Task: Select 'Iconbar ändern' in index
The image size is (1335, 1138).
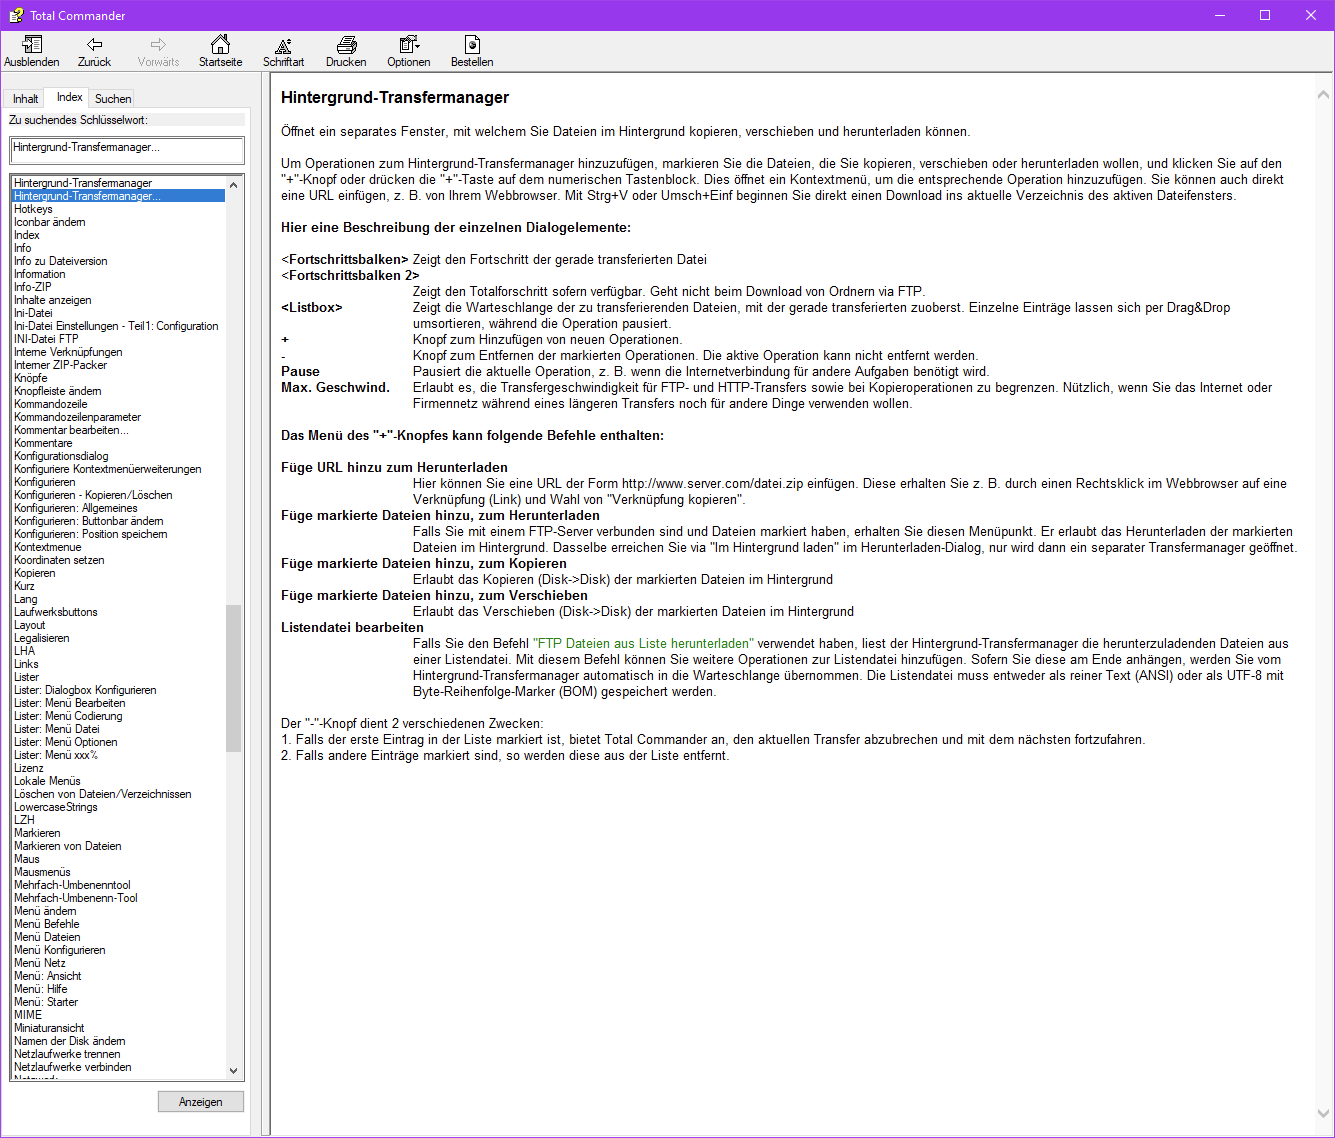Action: pos(50,222)
